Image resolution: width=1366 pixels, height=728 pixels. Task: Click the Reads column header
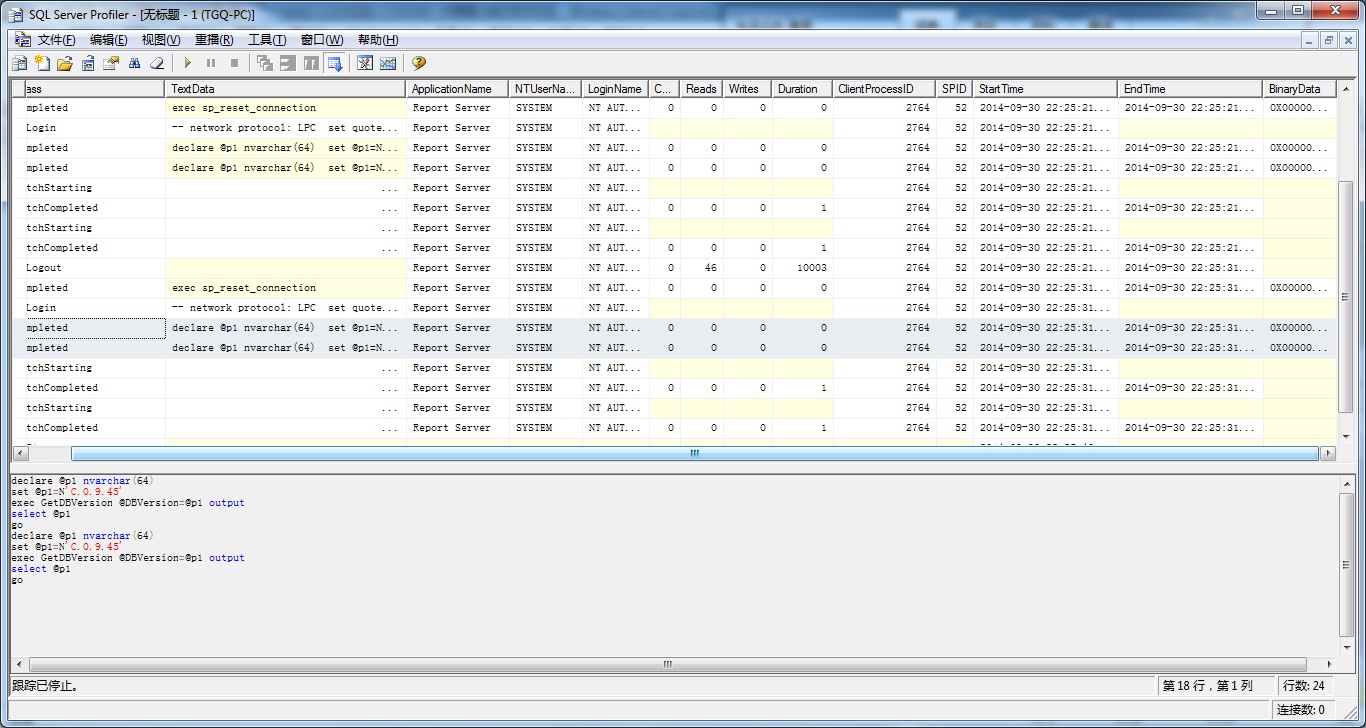(x=702, y=89)
